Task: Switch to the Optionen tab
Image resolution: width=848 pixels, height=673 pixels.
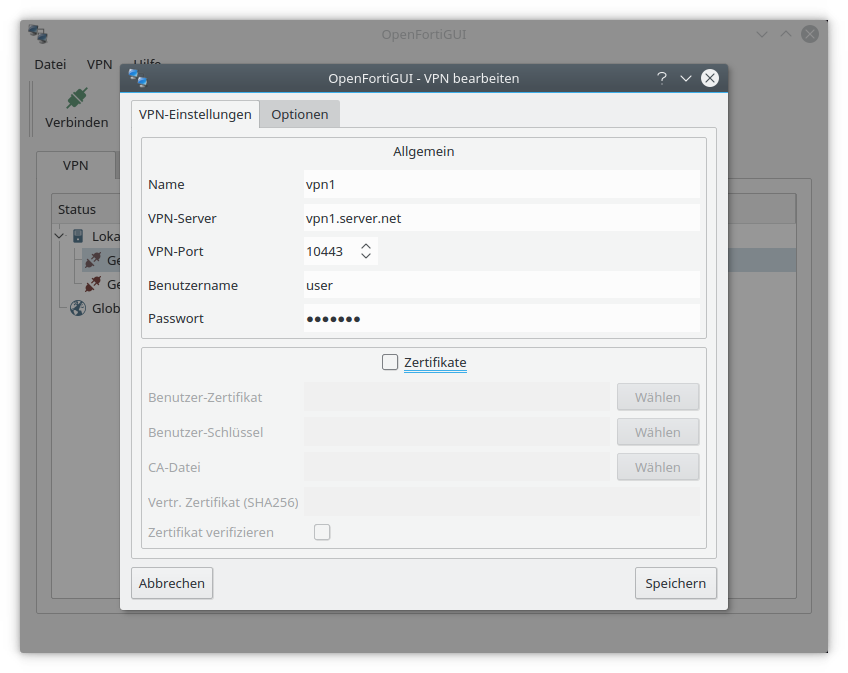Action: point(299,114)
